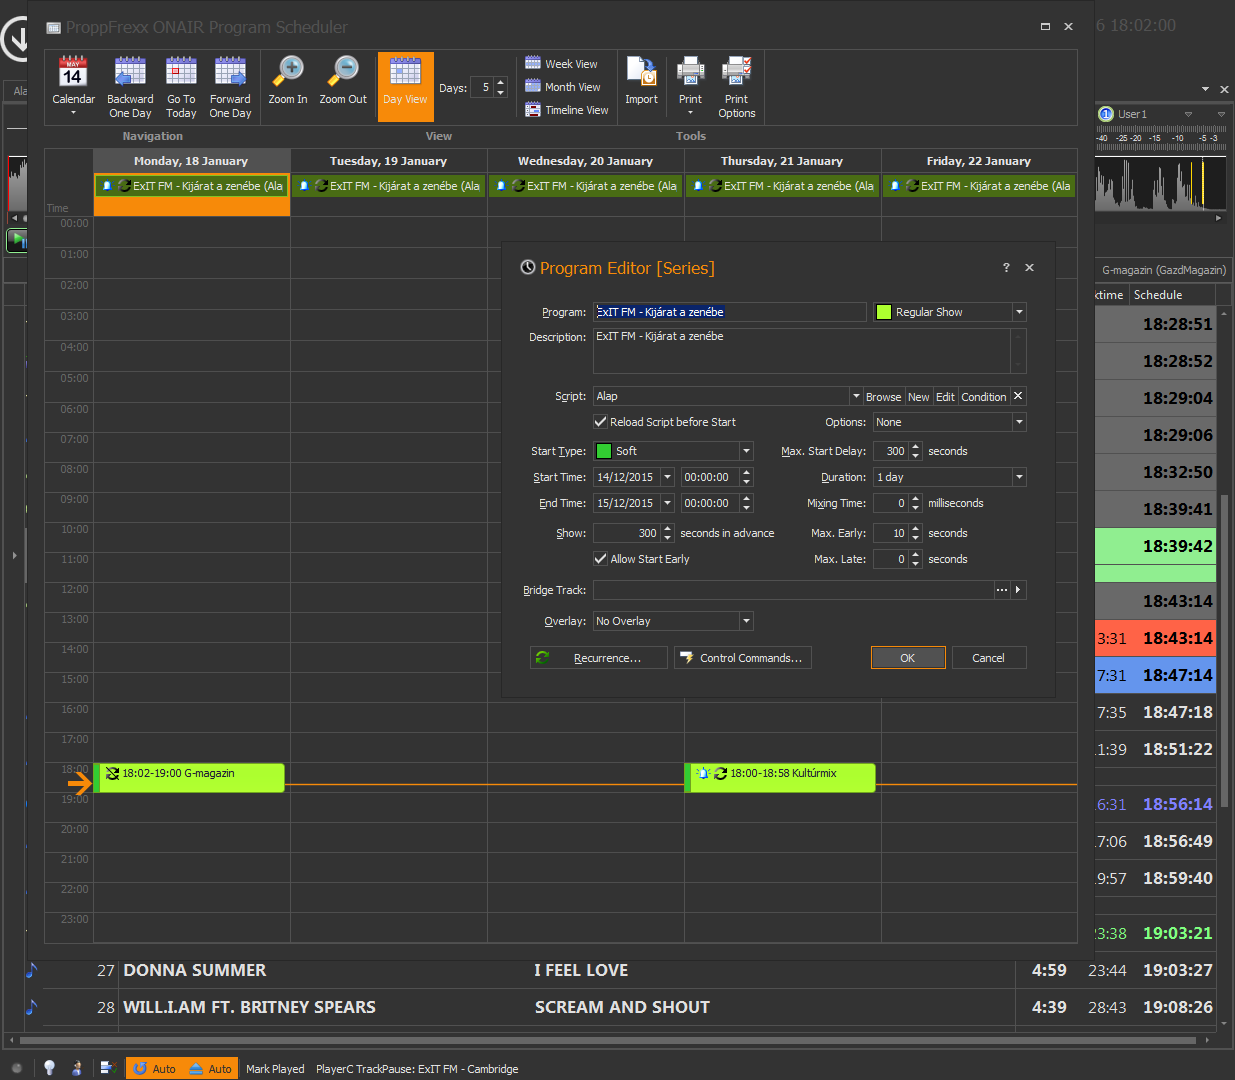
Task: Increase Max. Start Delay spinner
Action: point(915,447)
